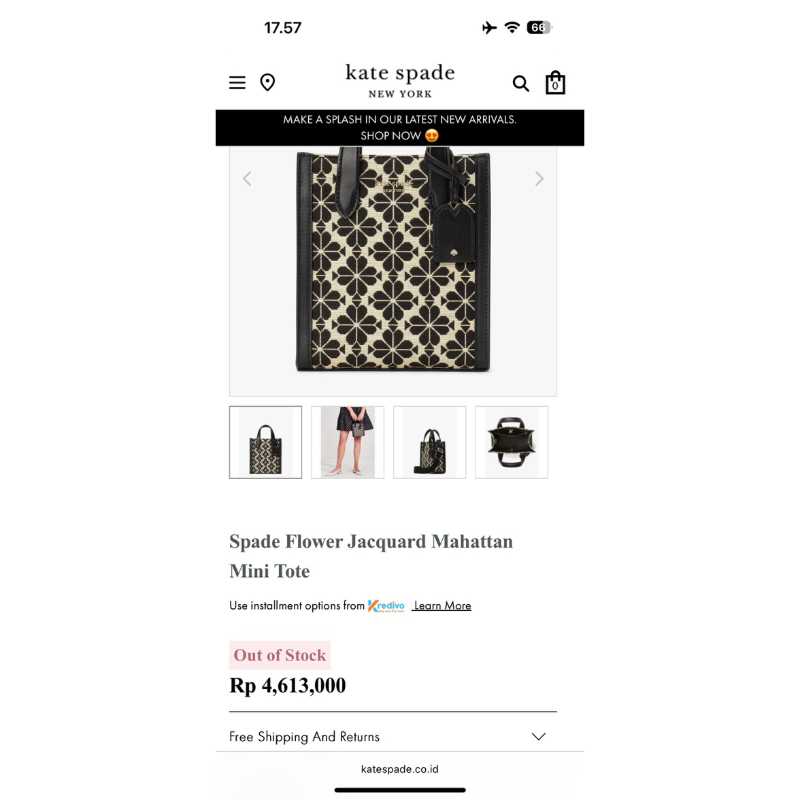Tap the airplane mode status icon
The width and height of the screenshot is (800, 800).
coord(489,28)
